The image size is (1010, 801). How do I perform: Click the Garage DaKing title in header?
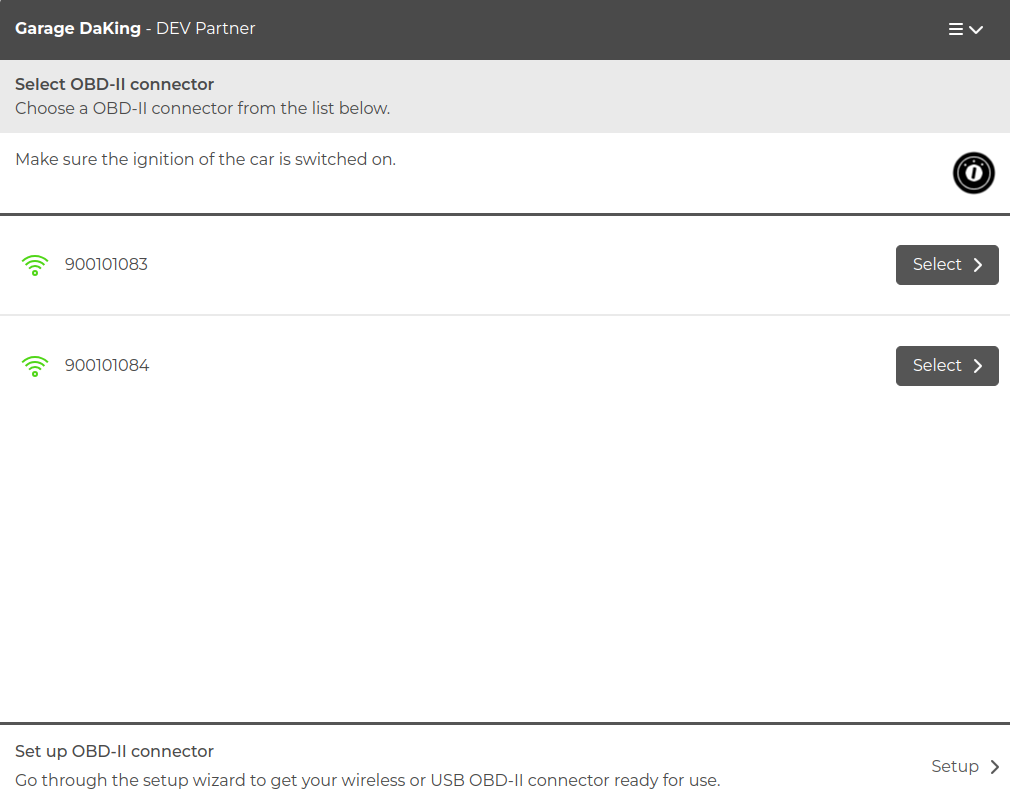[x=78, y=29]
